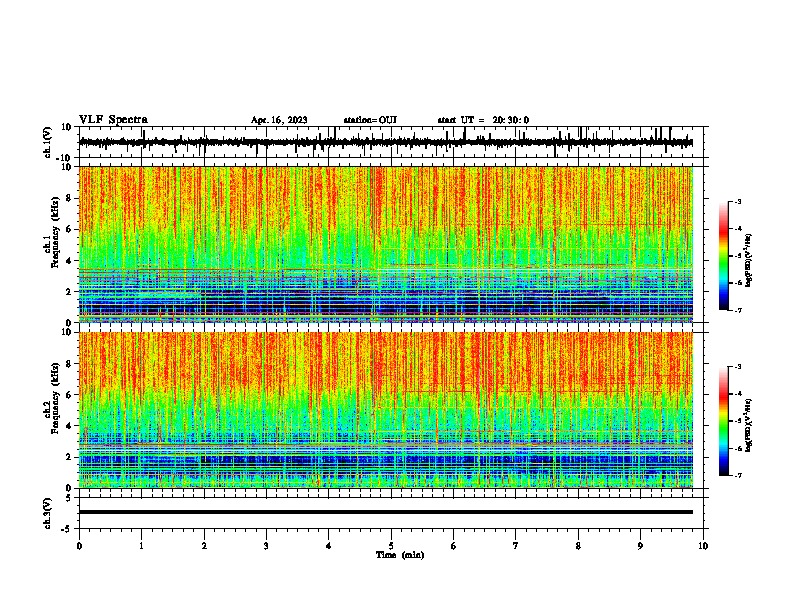Click the "start UT = 20:30:0" text
Screen dimensions: 792x612
pyautogui.click(x=483, y=120)
